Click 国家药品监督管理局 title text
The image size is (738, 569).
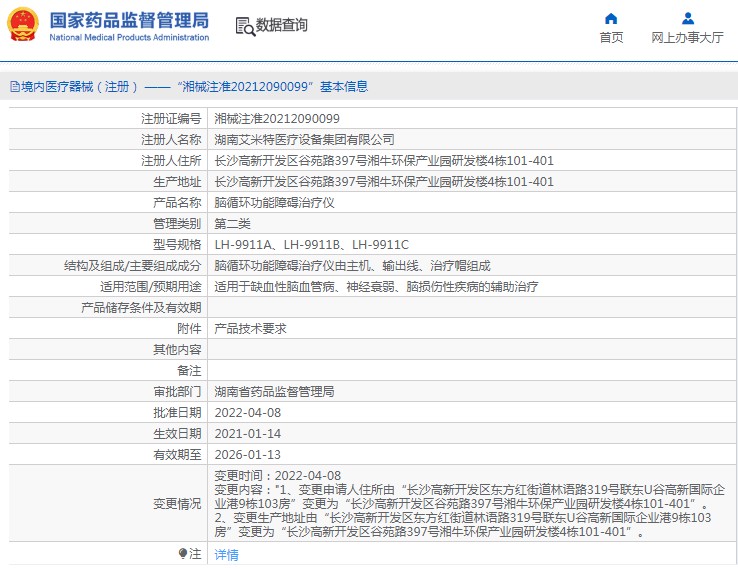tap(129, 20)
